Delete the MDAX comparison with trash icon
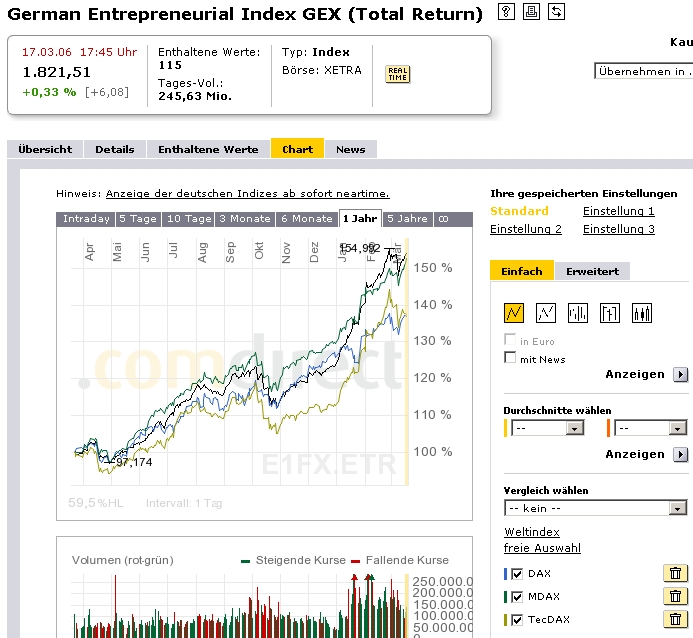693x638 pixels. pyautogui.click(x=675, y=596)
